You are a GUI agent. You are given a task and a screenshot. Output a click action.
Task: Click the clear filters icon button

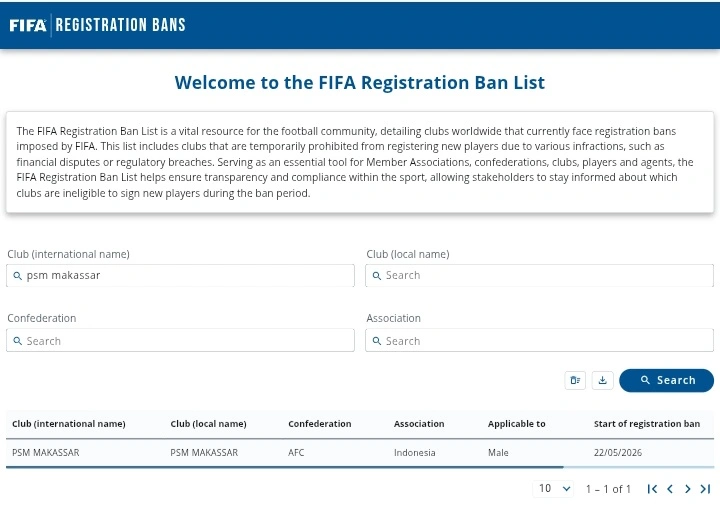tap(575, 381)
